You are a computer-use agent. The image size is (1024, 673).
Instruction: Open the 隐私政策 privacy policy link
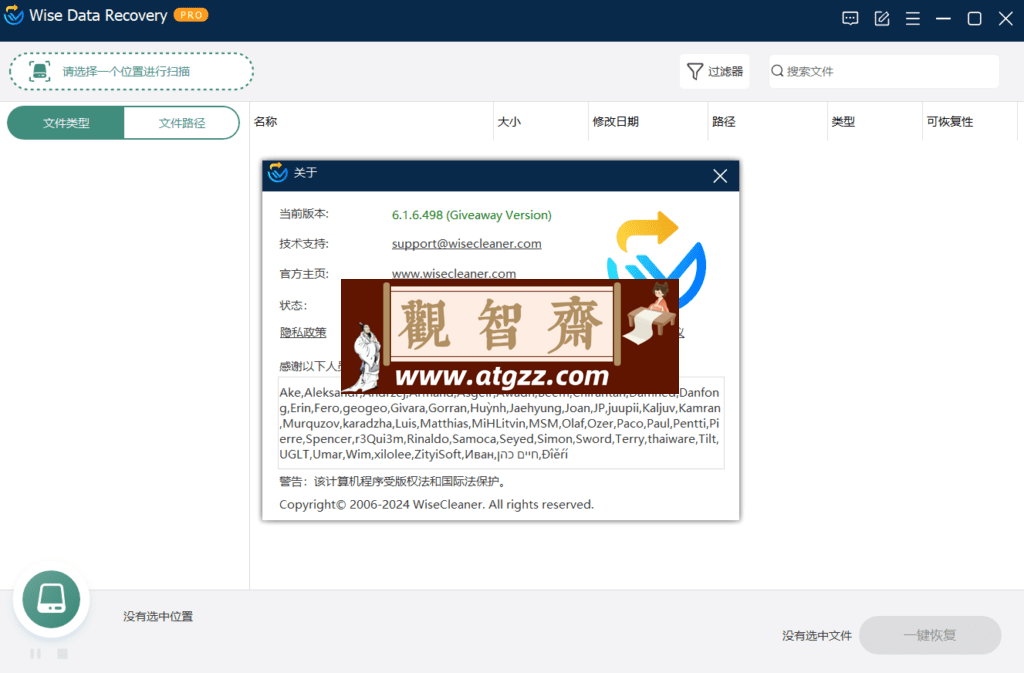(303, 332)
